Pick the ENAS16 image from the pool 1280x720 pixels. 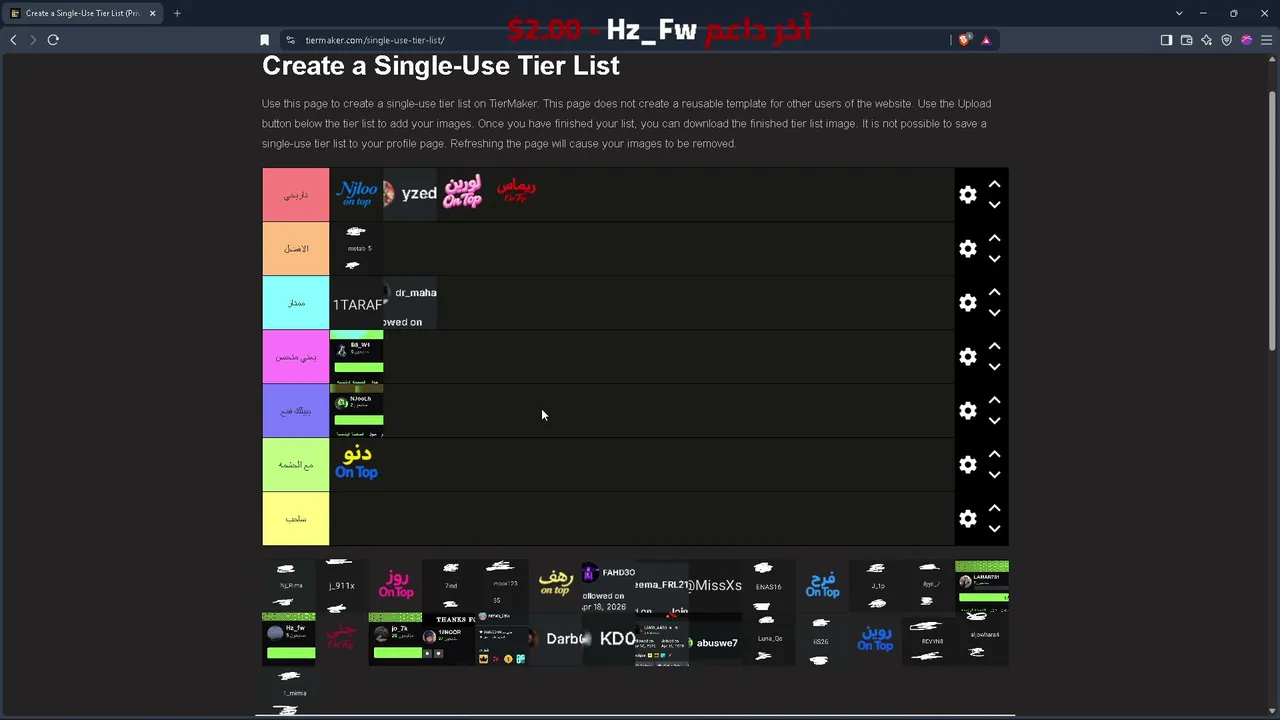click(768, 586)
